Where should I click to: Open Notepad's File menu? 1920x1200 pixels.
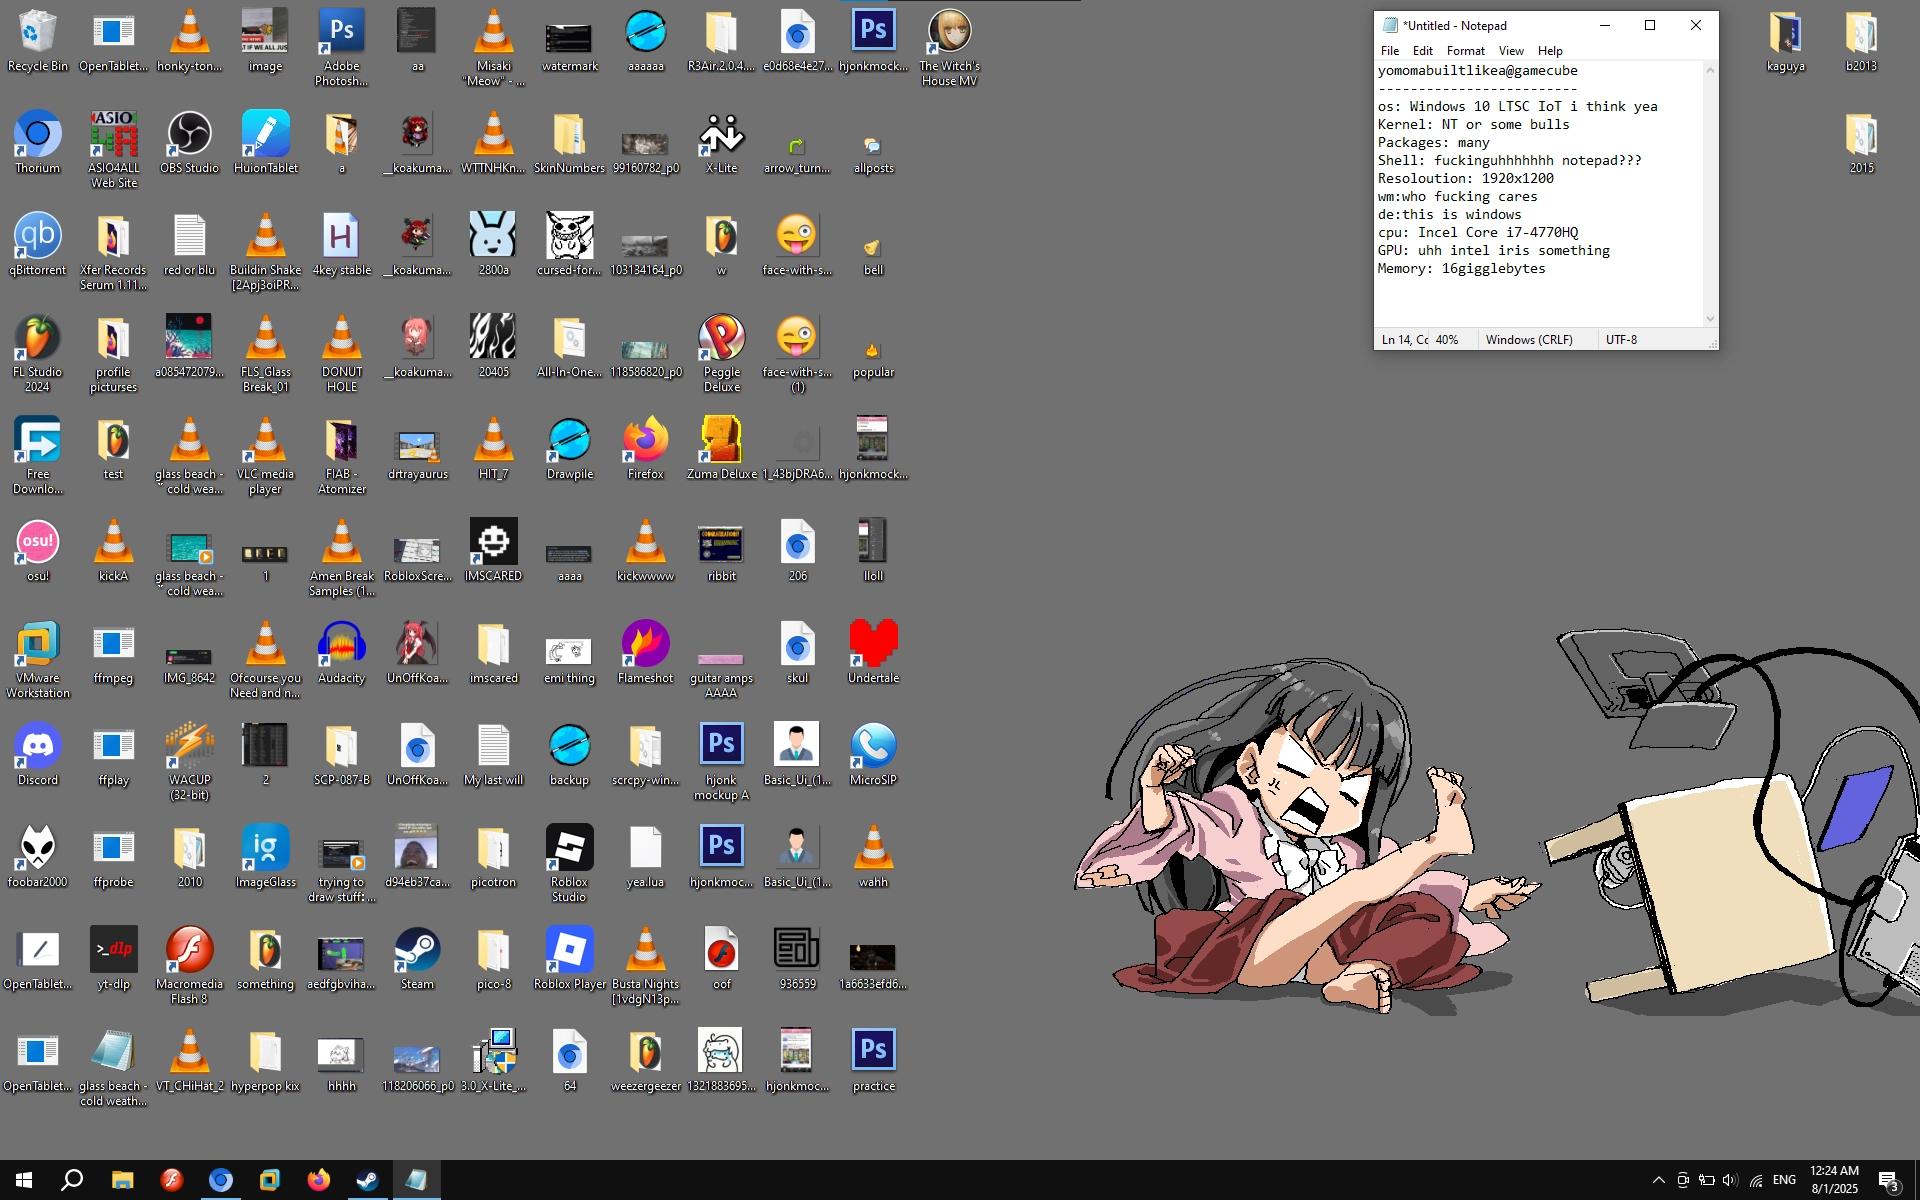click(1390, 51)
